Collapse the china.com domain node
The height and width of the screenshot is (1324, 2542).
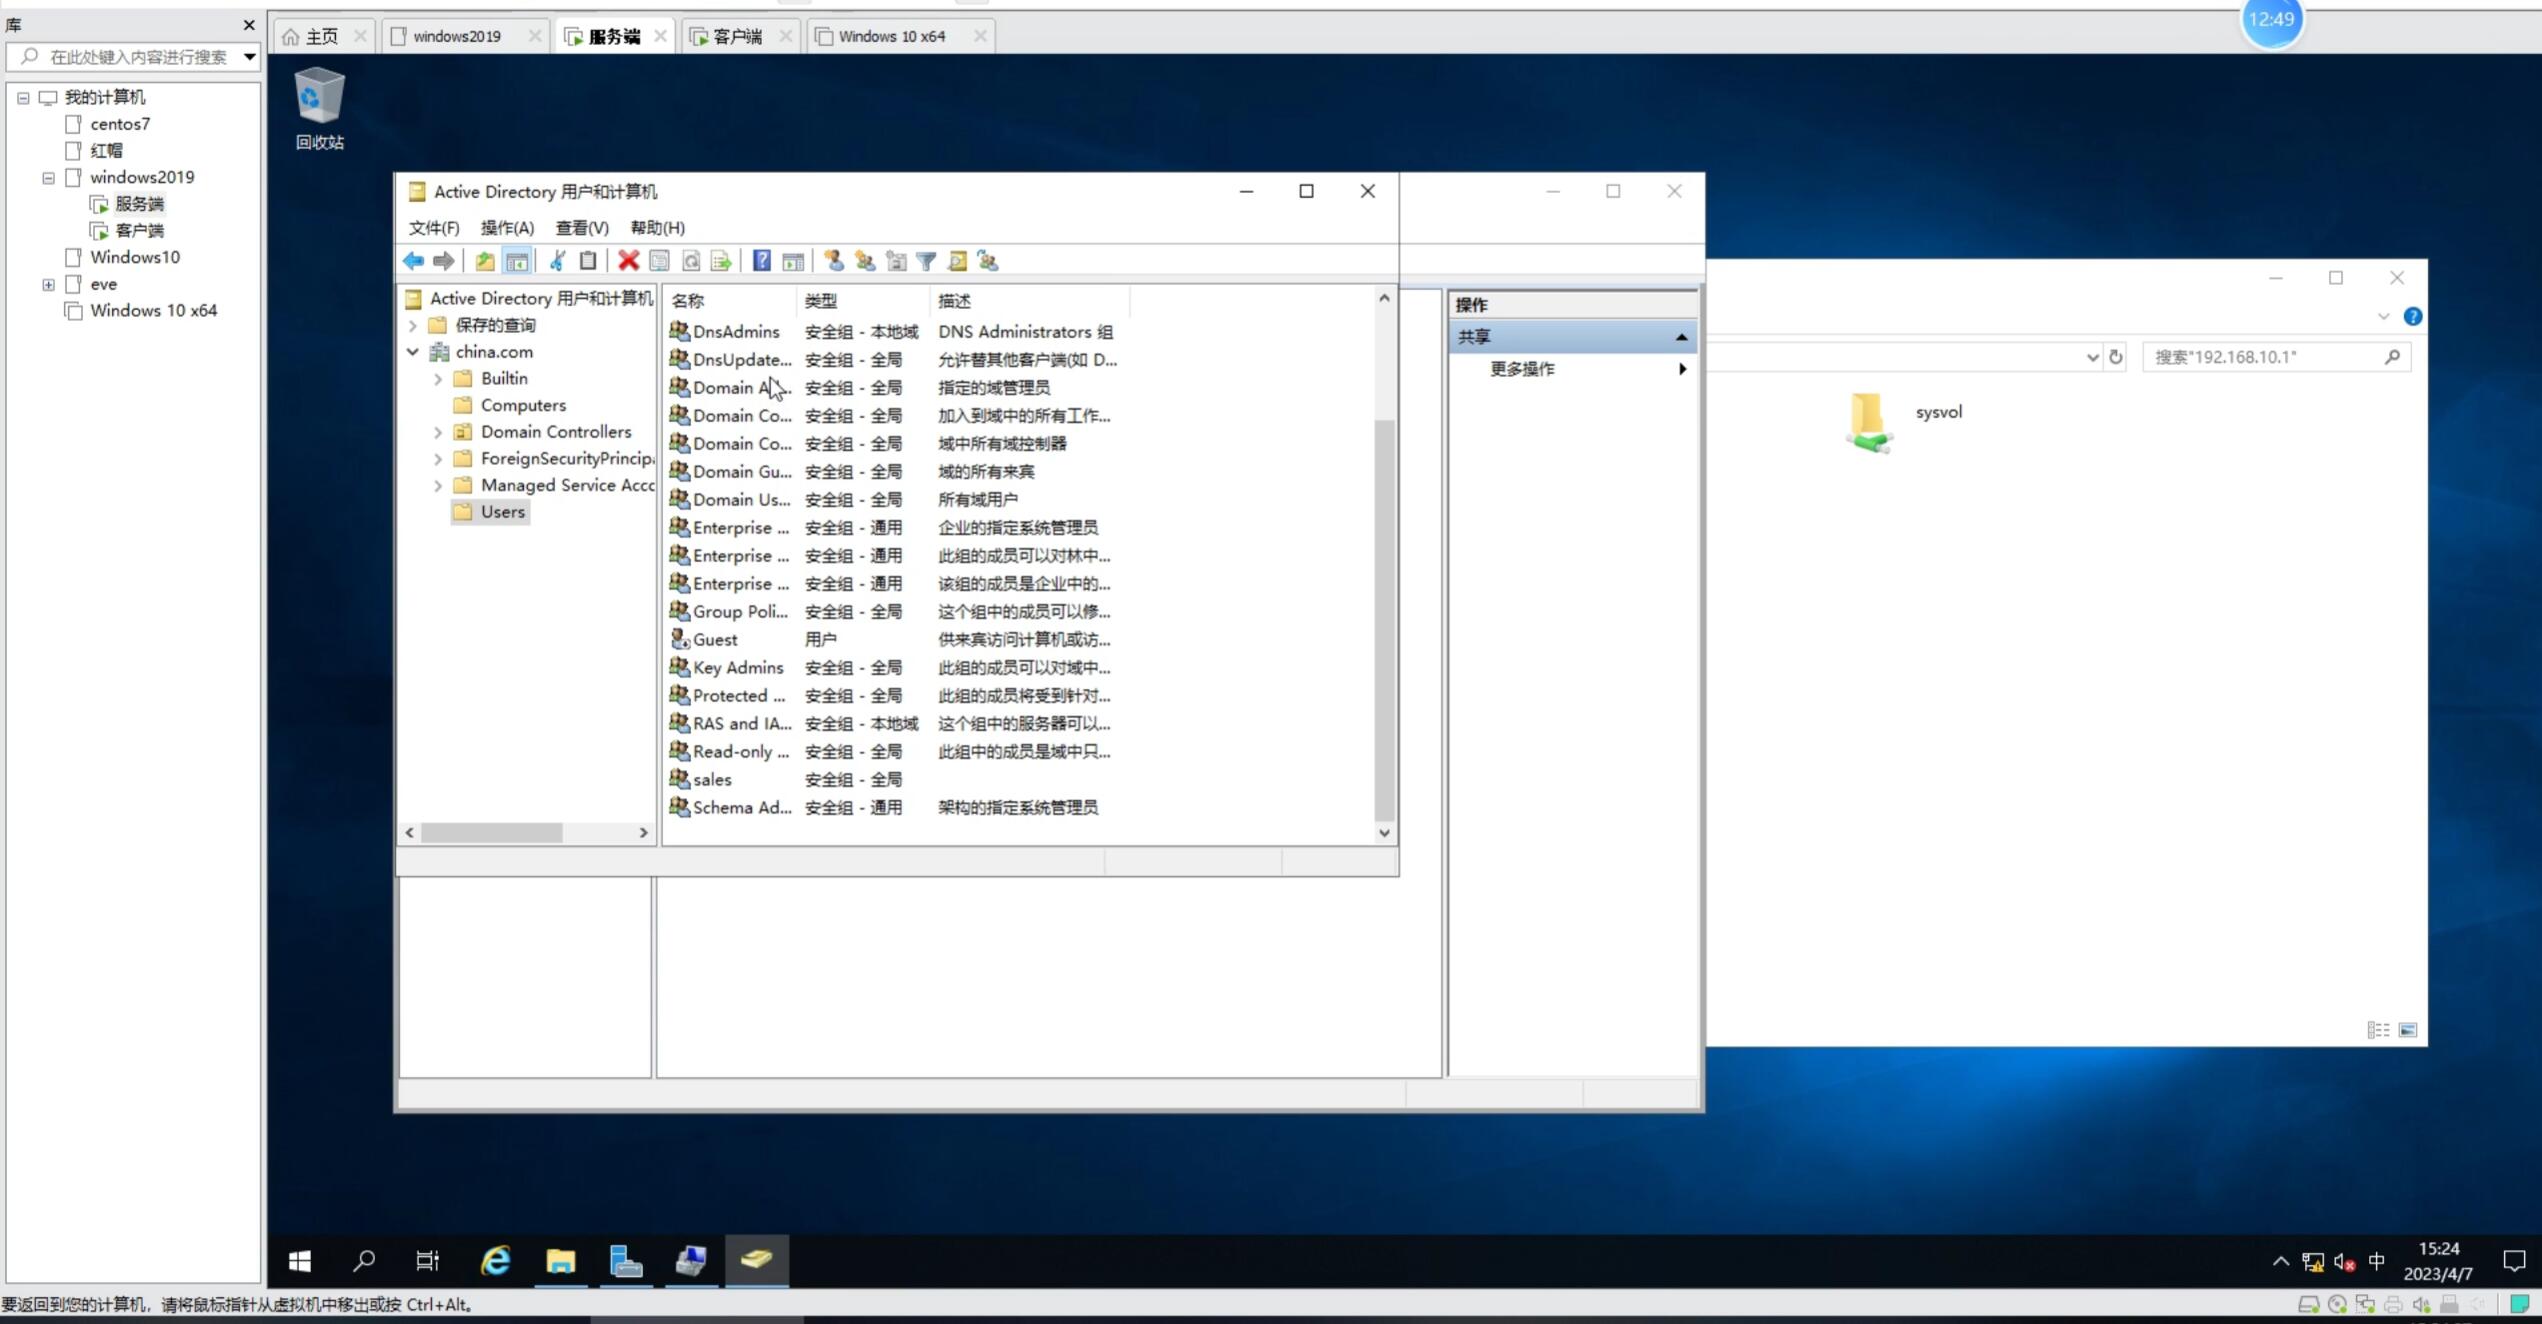point(413,352)
